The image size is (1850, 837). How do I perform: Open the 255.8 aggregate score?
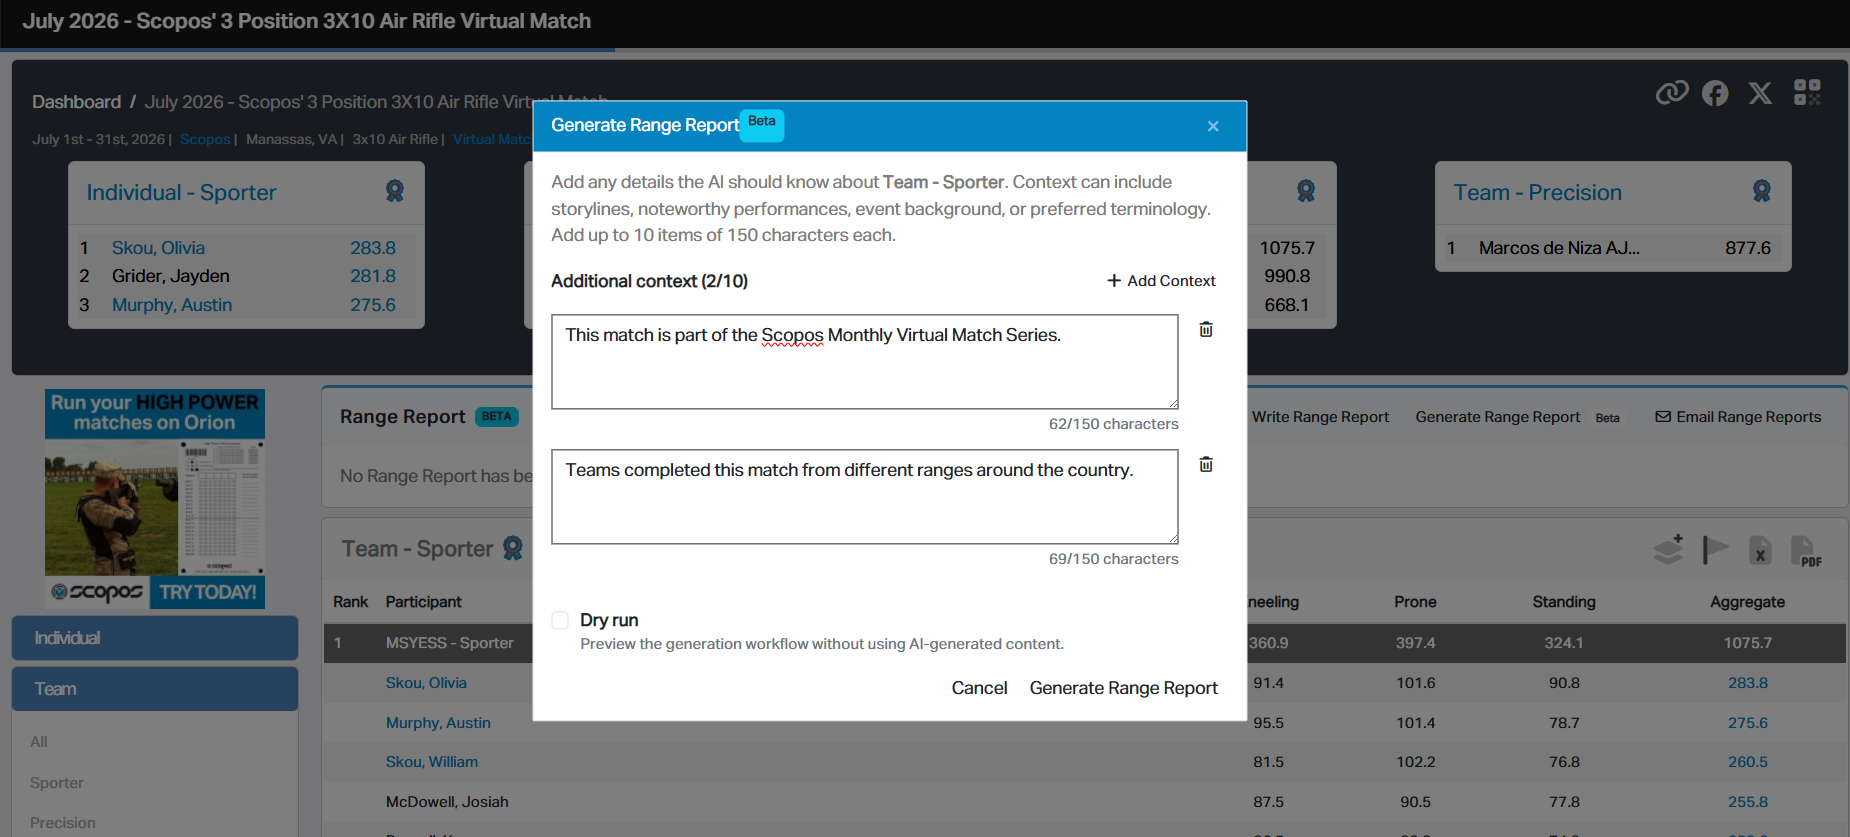(x=1748, y=802)
